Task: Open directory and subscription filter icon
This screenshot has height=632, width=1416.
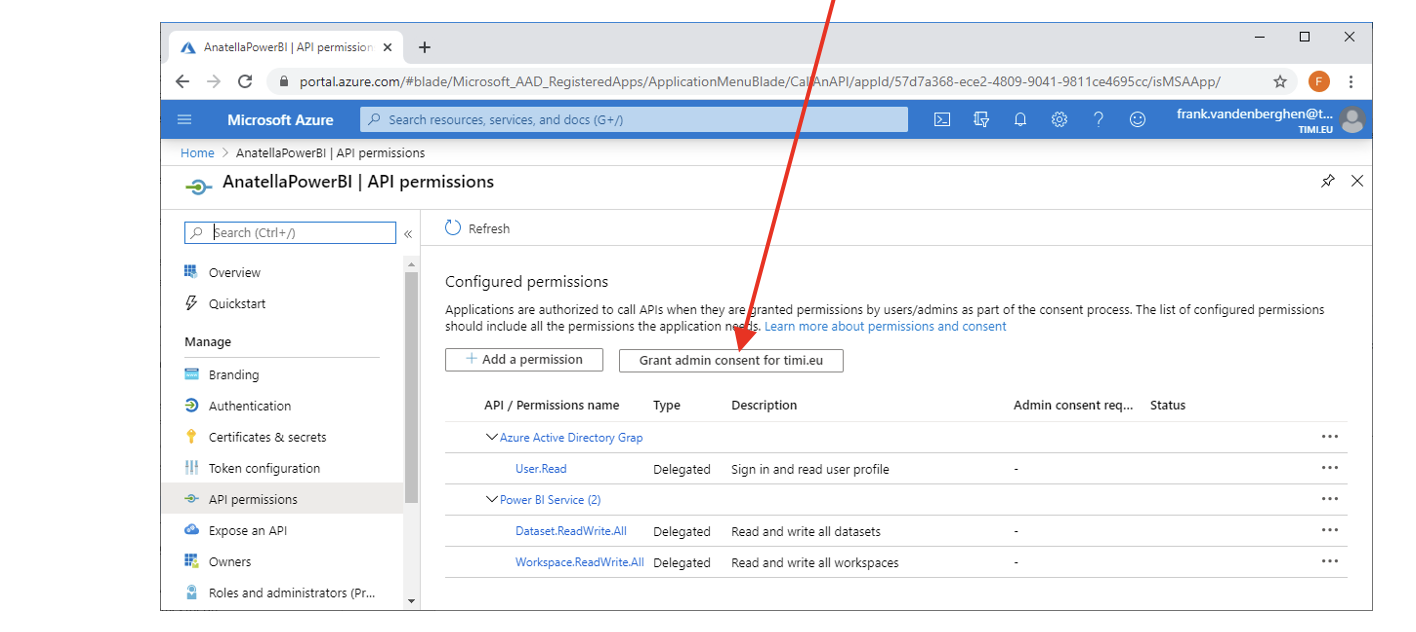Action: pos(981,119)
